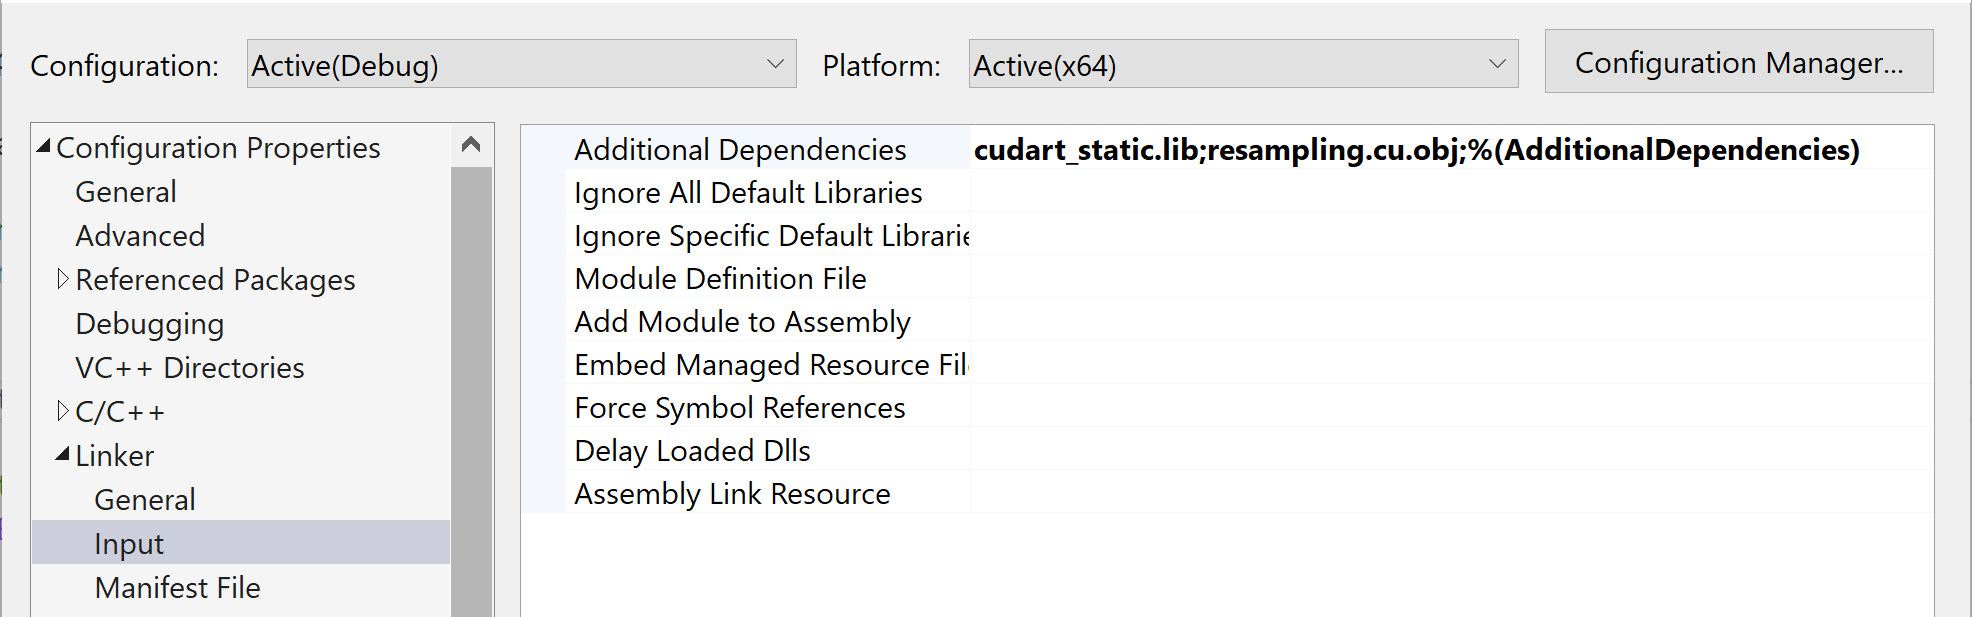The width and height of the screenshot is (1972, 617).
Task: Click the Assembly Link Resource value field
Action: (1450, 493)
